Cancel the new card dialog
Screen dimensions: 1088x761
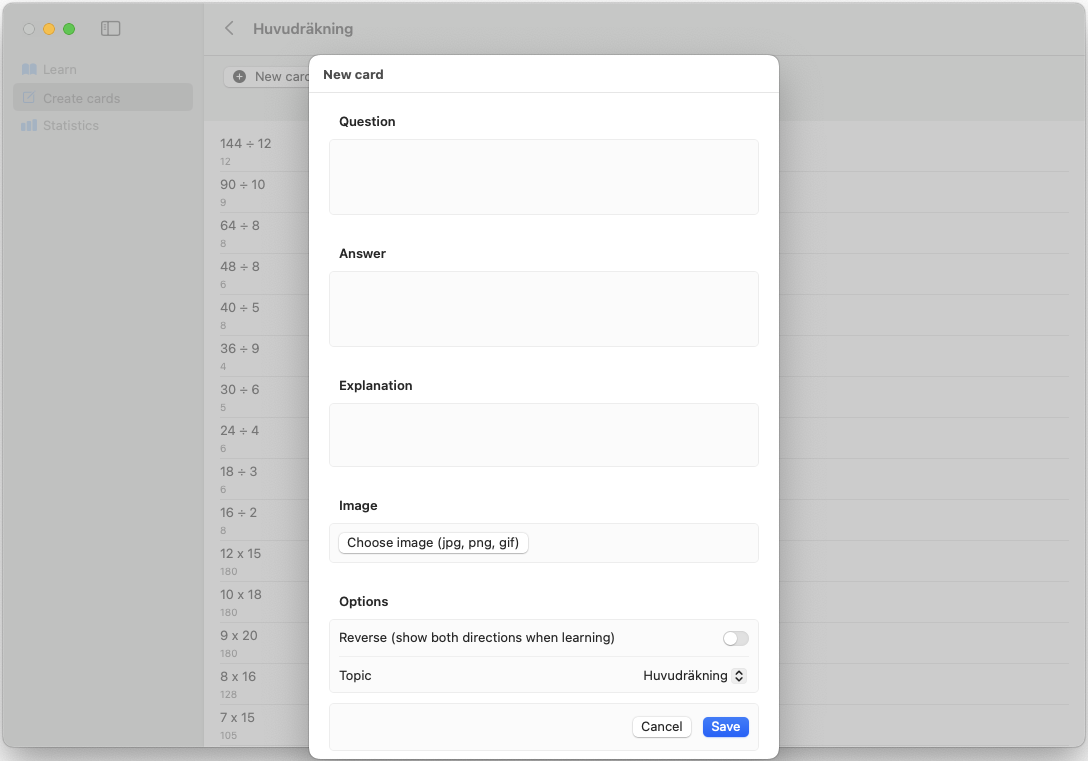[x=661, y=727]
